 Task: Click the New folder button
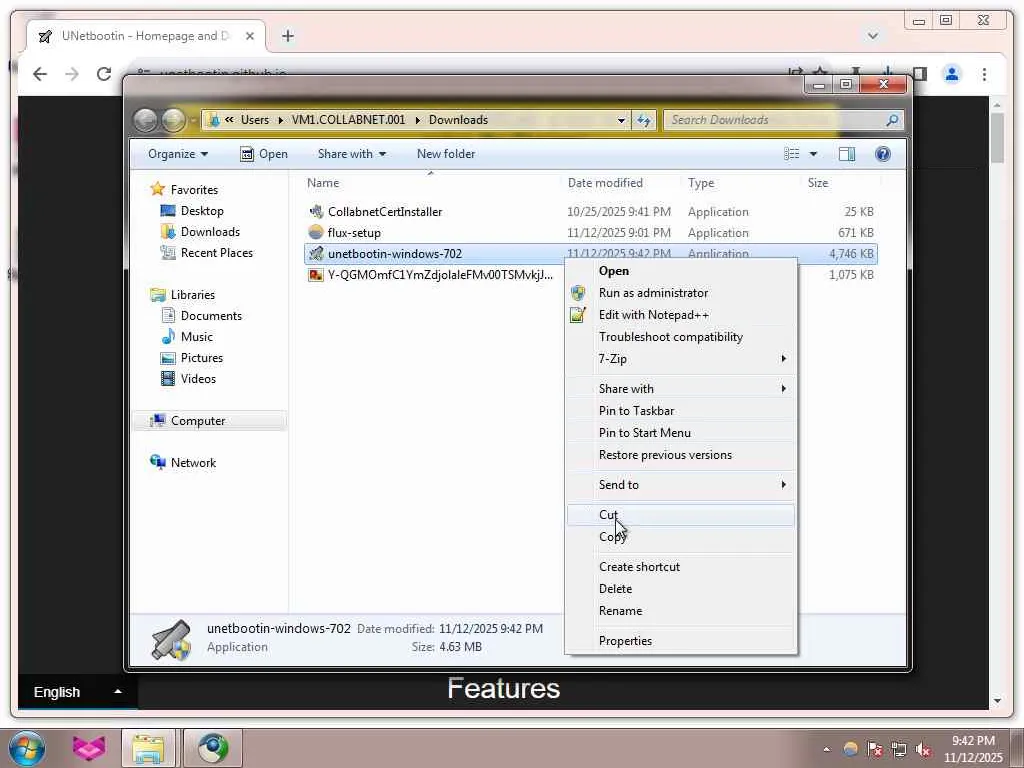pyautogui.click(x=446, y=154)
